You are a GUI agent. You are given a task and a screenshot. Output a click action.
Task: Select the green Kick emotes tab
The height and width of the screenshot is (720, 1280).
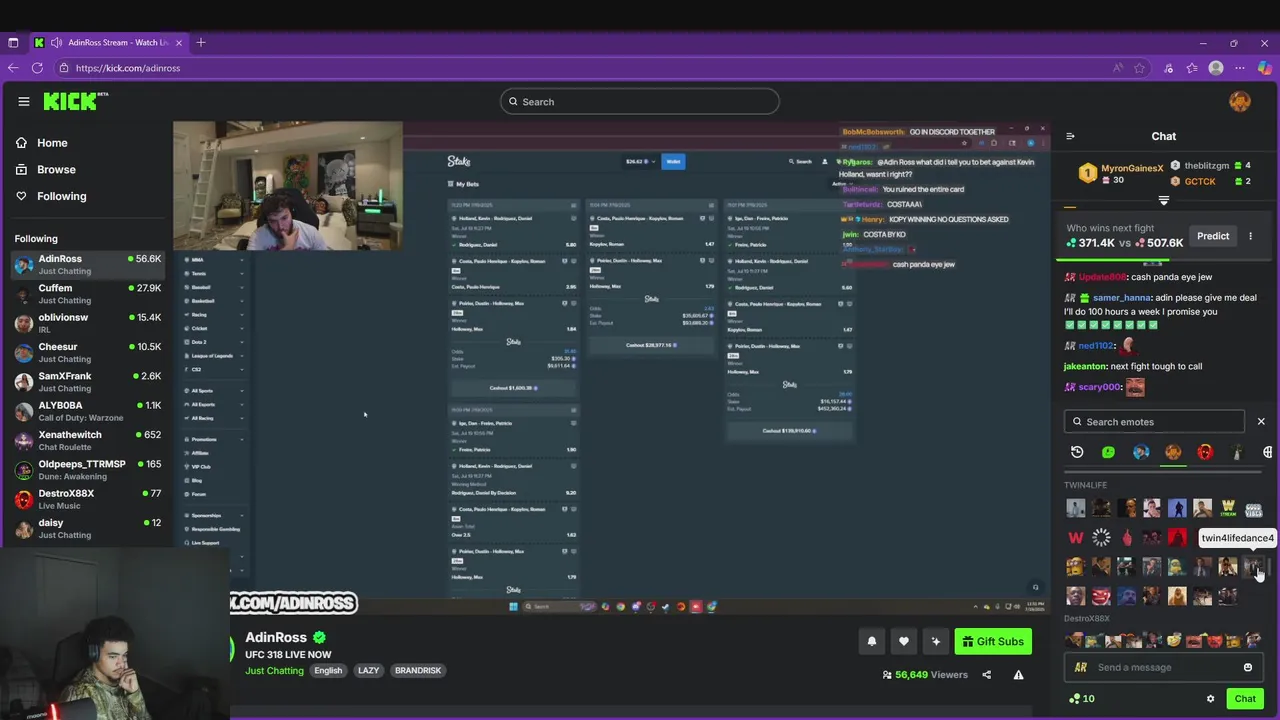coord(1109,452)
